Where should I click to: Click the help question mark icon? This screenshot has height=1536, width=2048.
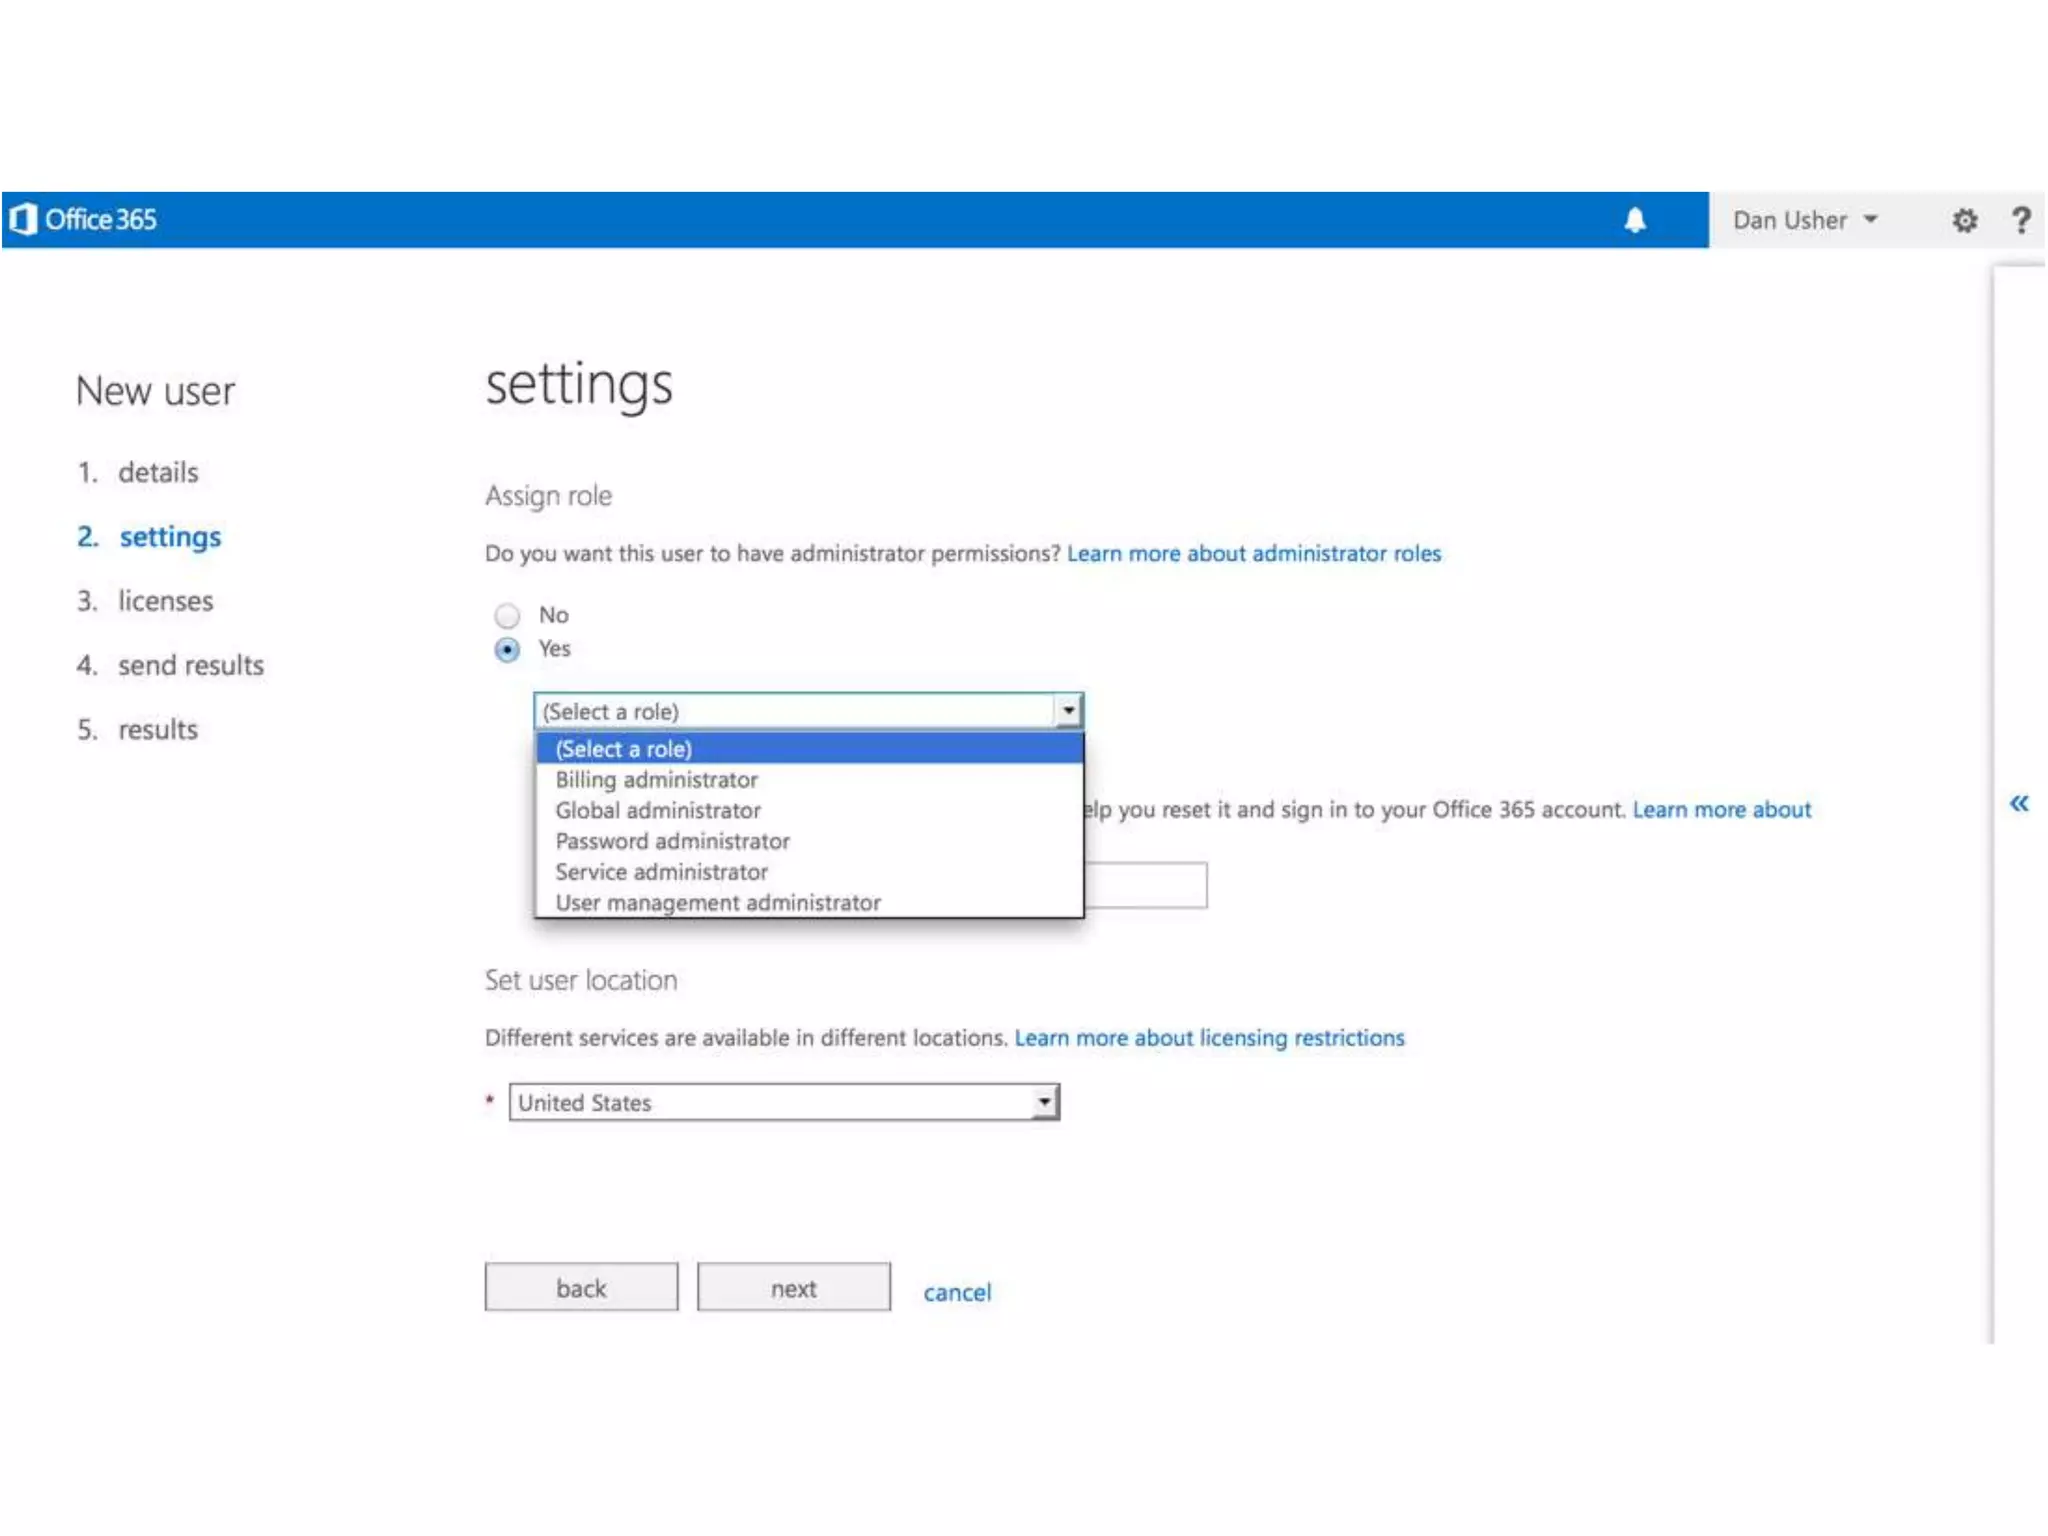[x=2021, y=220]
